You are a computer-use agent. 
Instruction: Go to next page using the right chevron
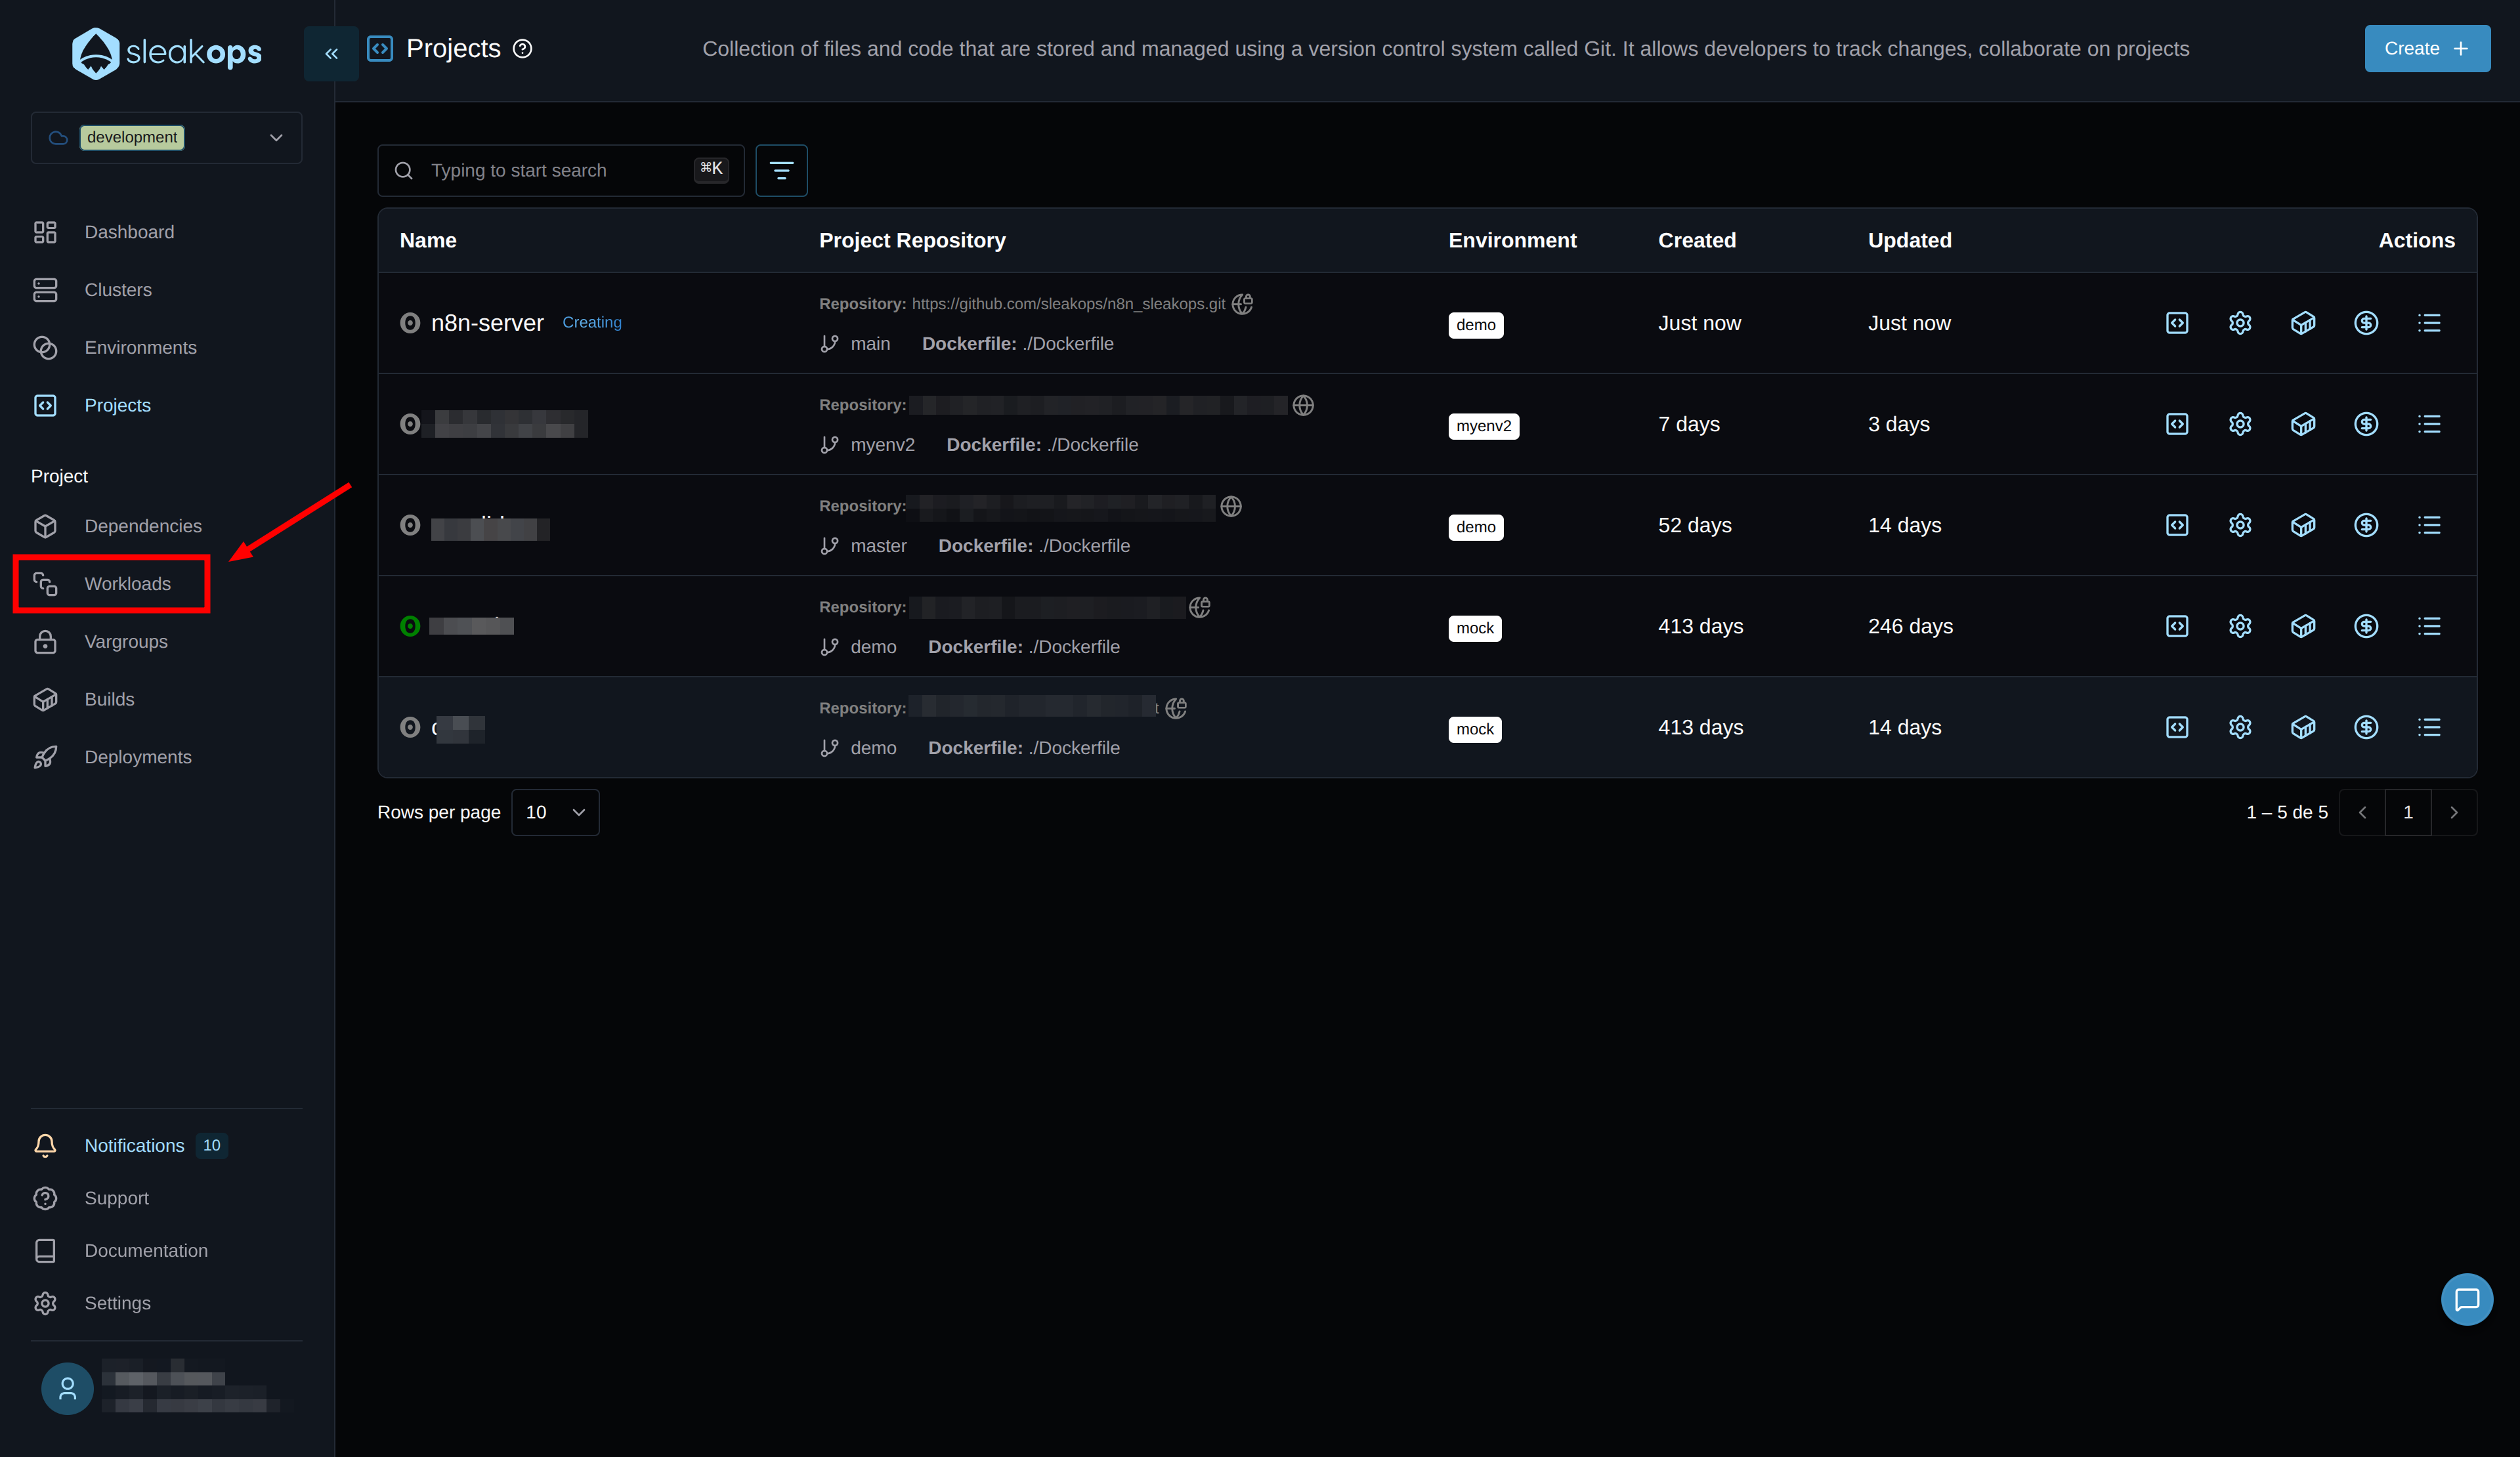tap(2453, 812)
